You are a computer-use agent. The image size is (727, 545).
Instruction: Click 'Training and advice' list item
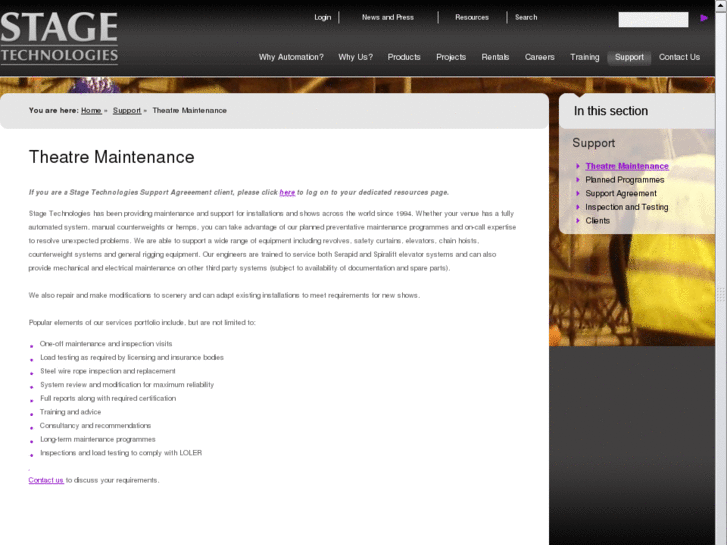[70, 412]
